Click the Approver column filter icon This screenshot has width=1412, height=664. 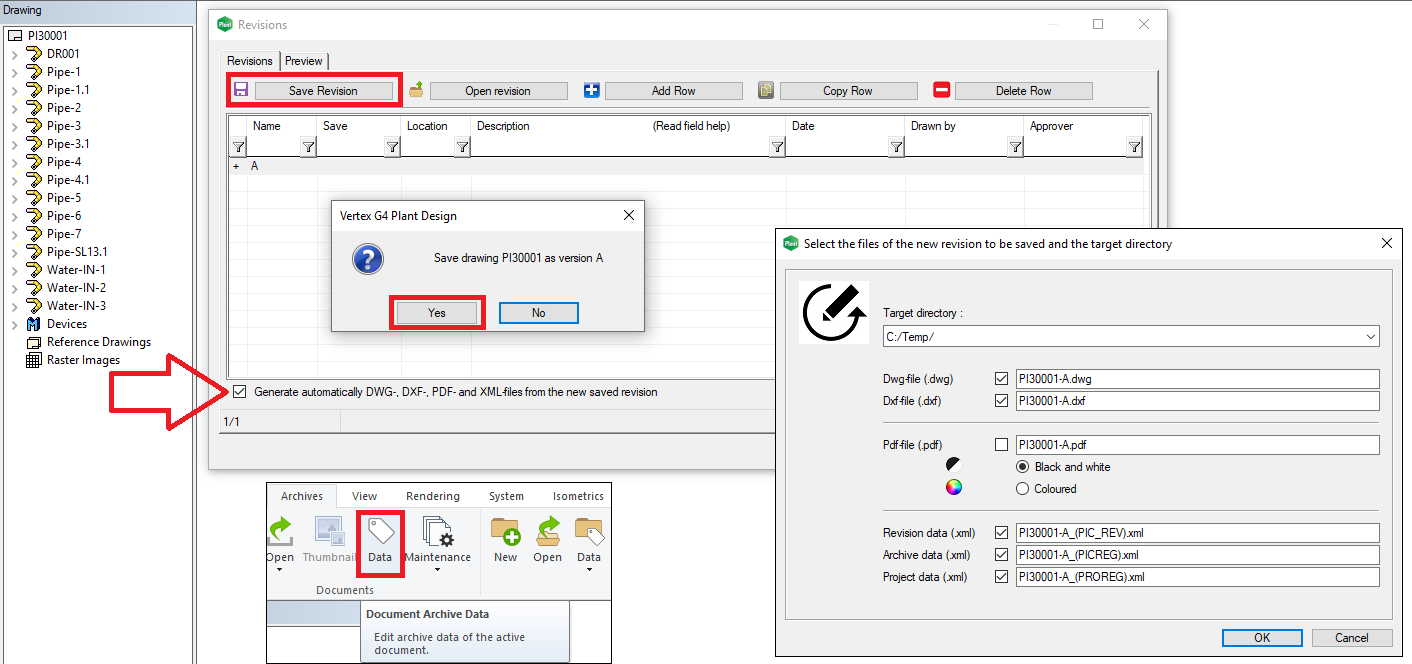(1134, 147)
